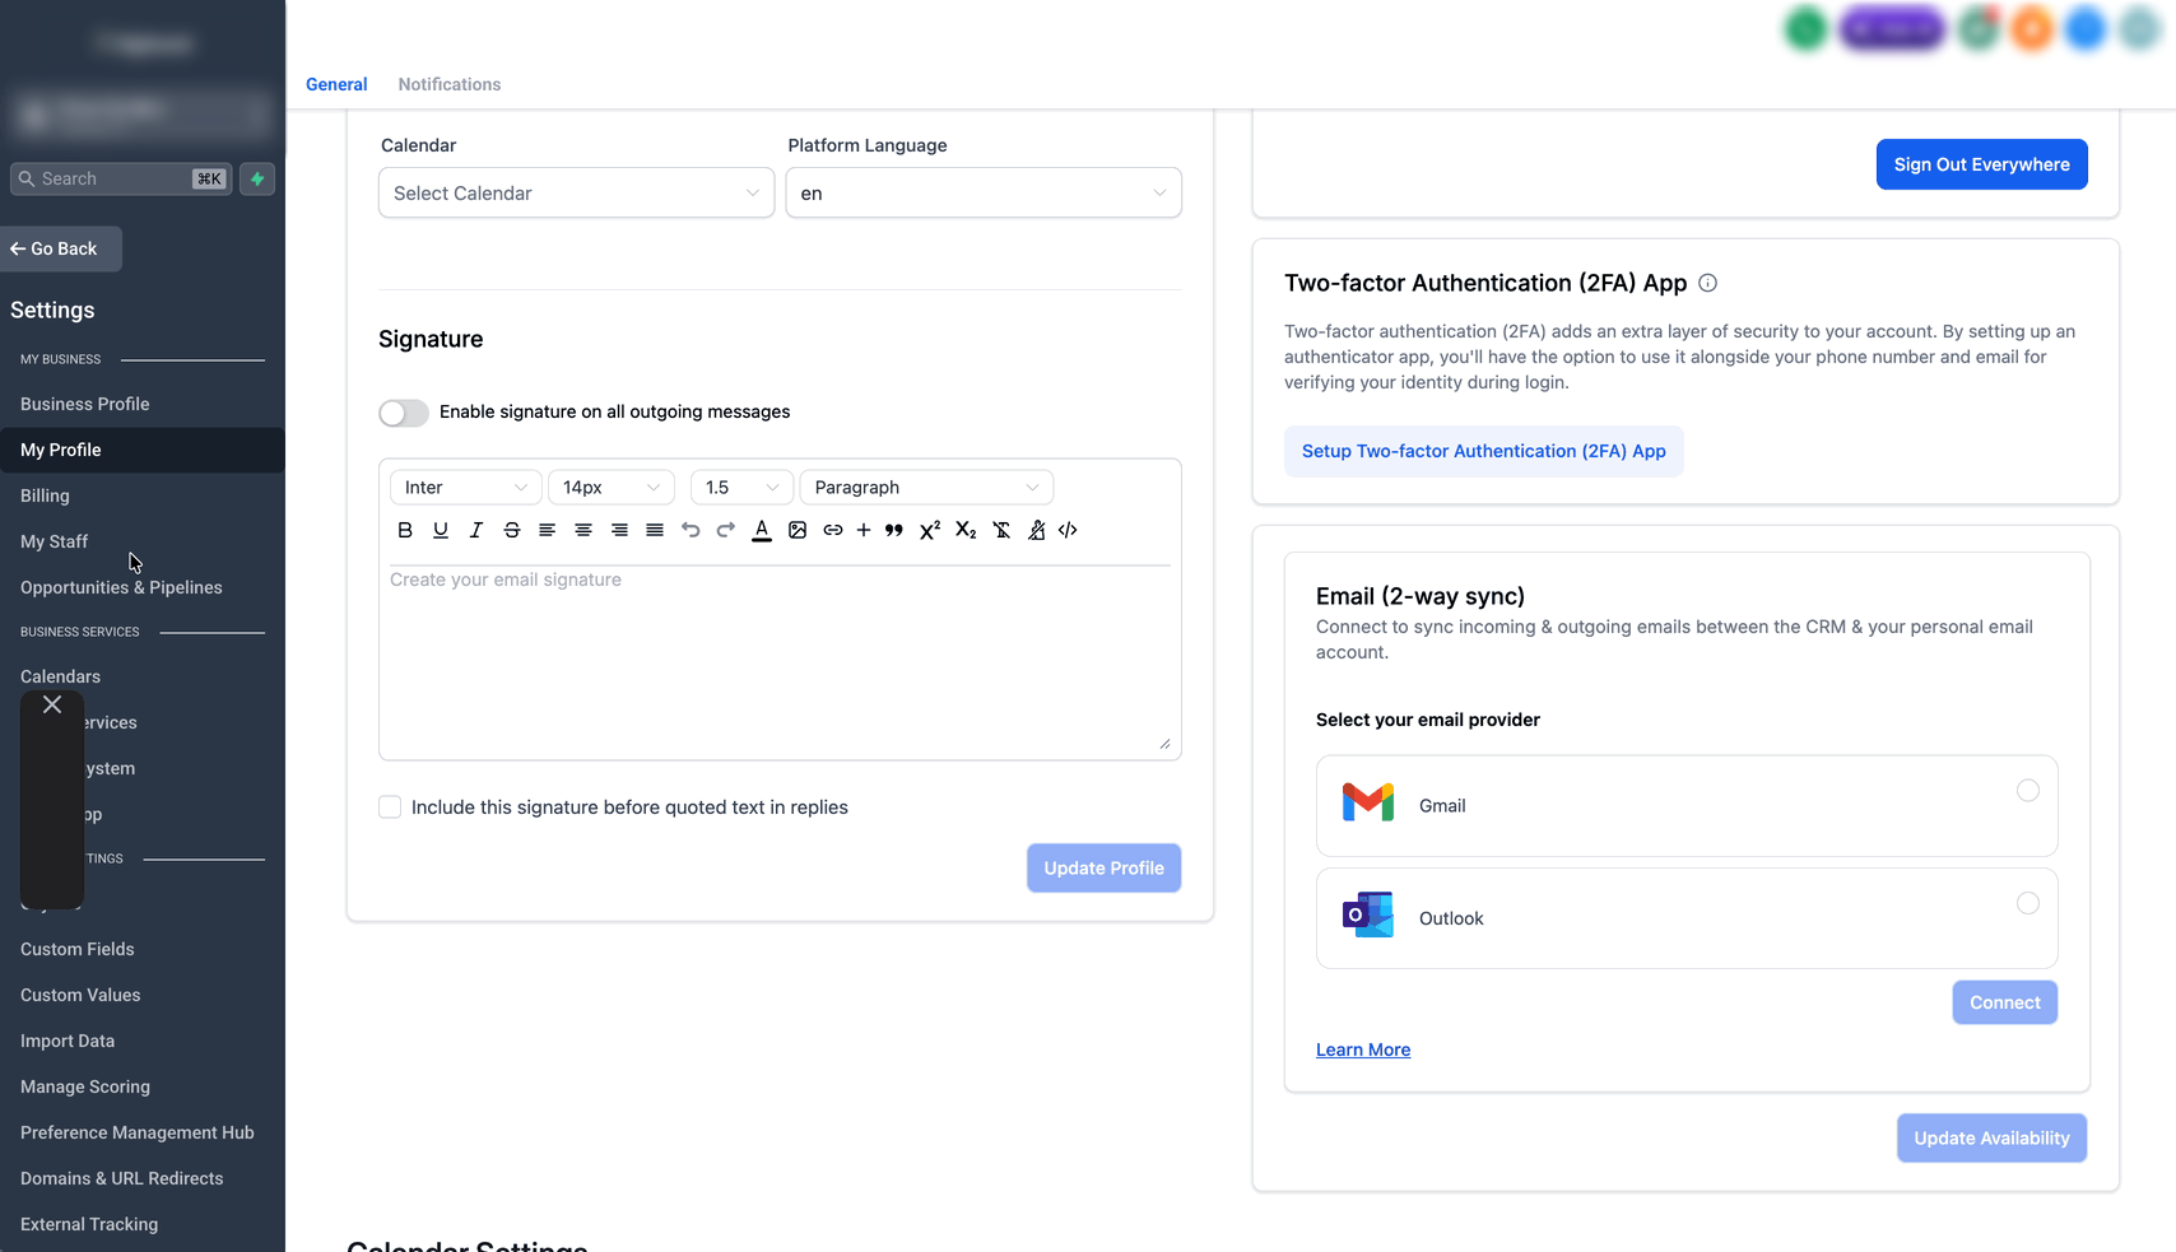Apply italic style in signature editor
This screenshot has height=1252, width=2176.
click(476, 530)
